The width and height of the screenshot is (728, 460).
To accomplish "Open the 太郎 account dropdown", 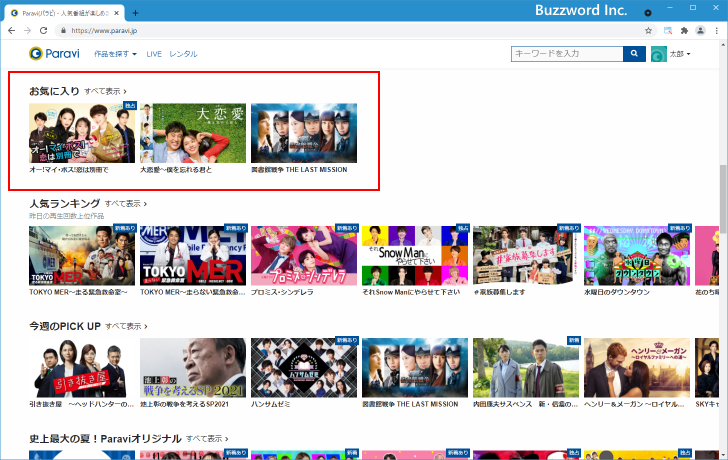I will click(x=680, y=54).
